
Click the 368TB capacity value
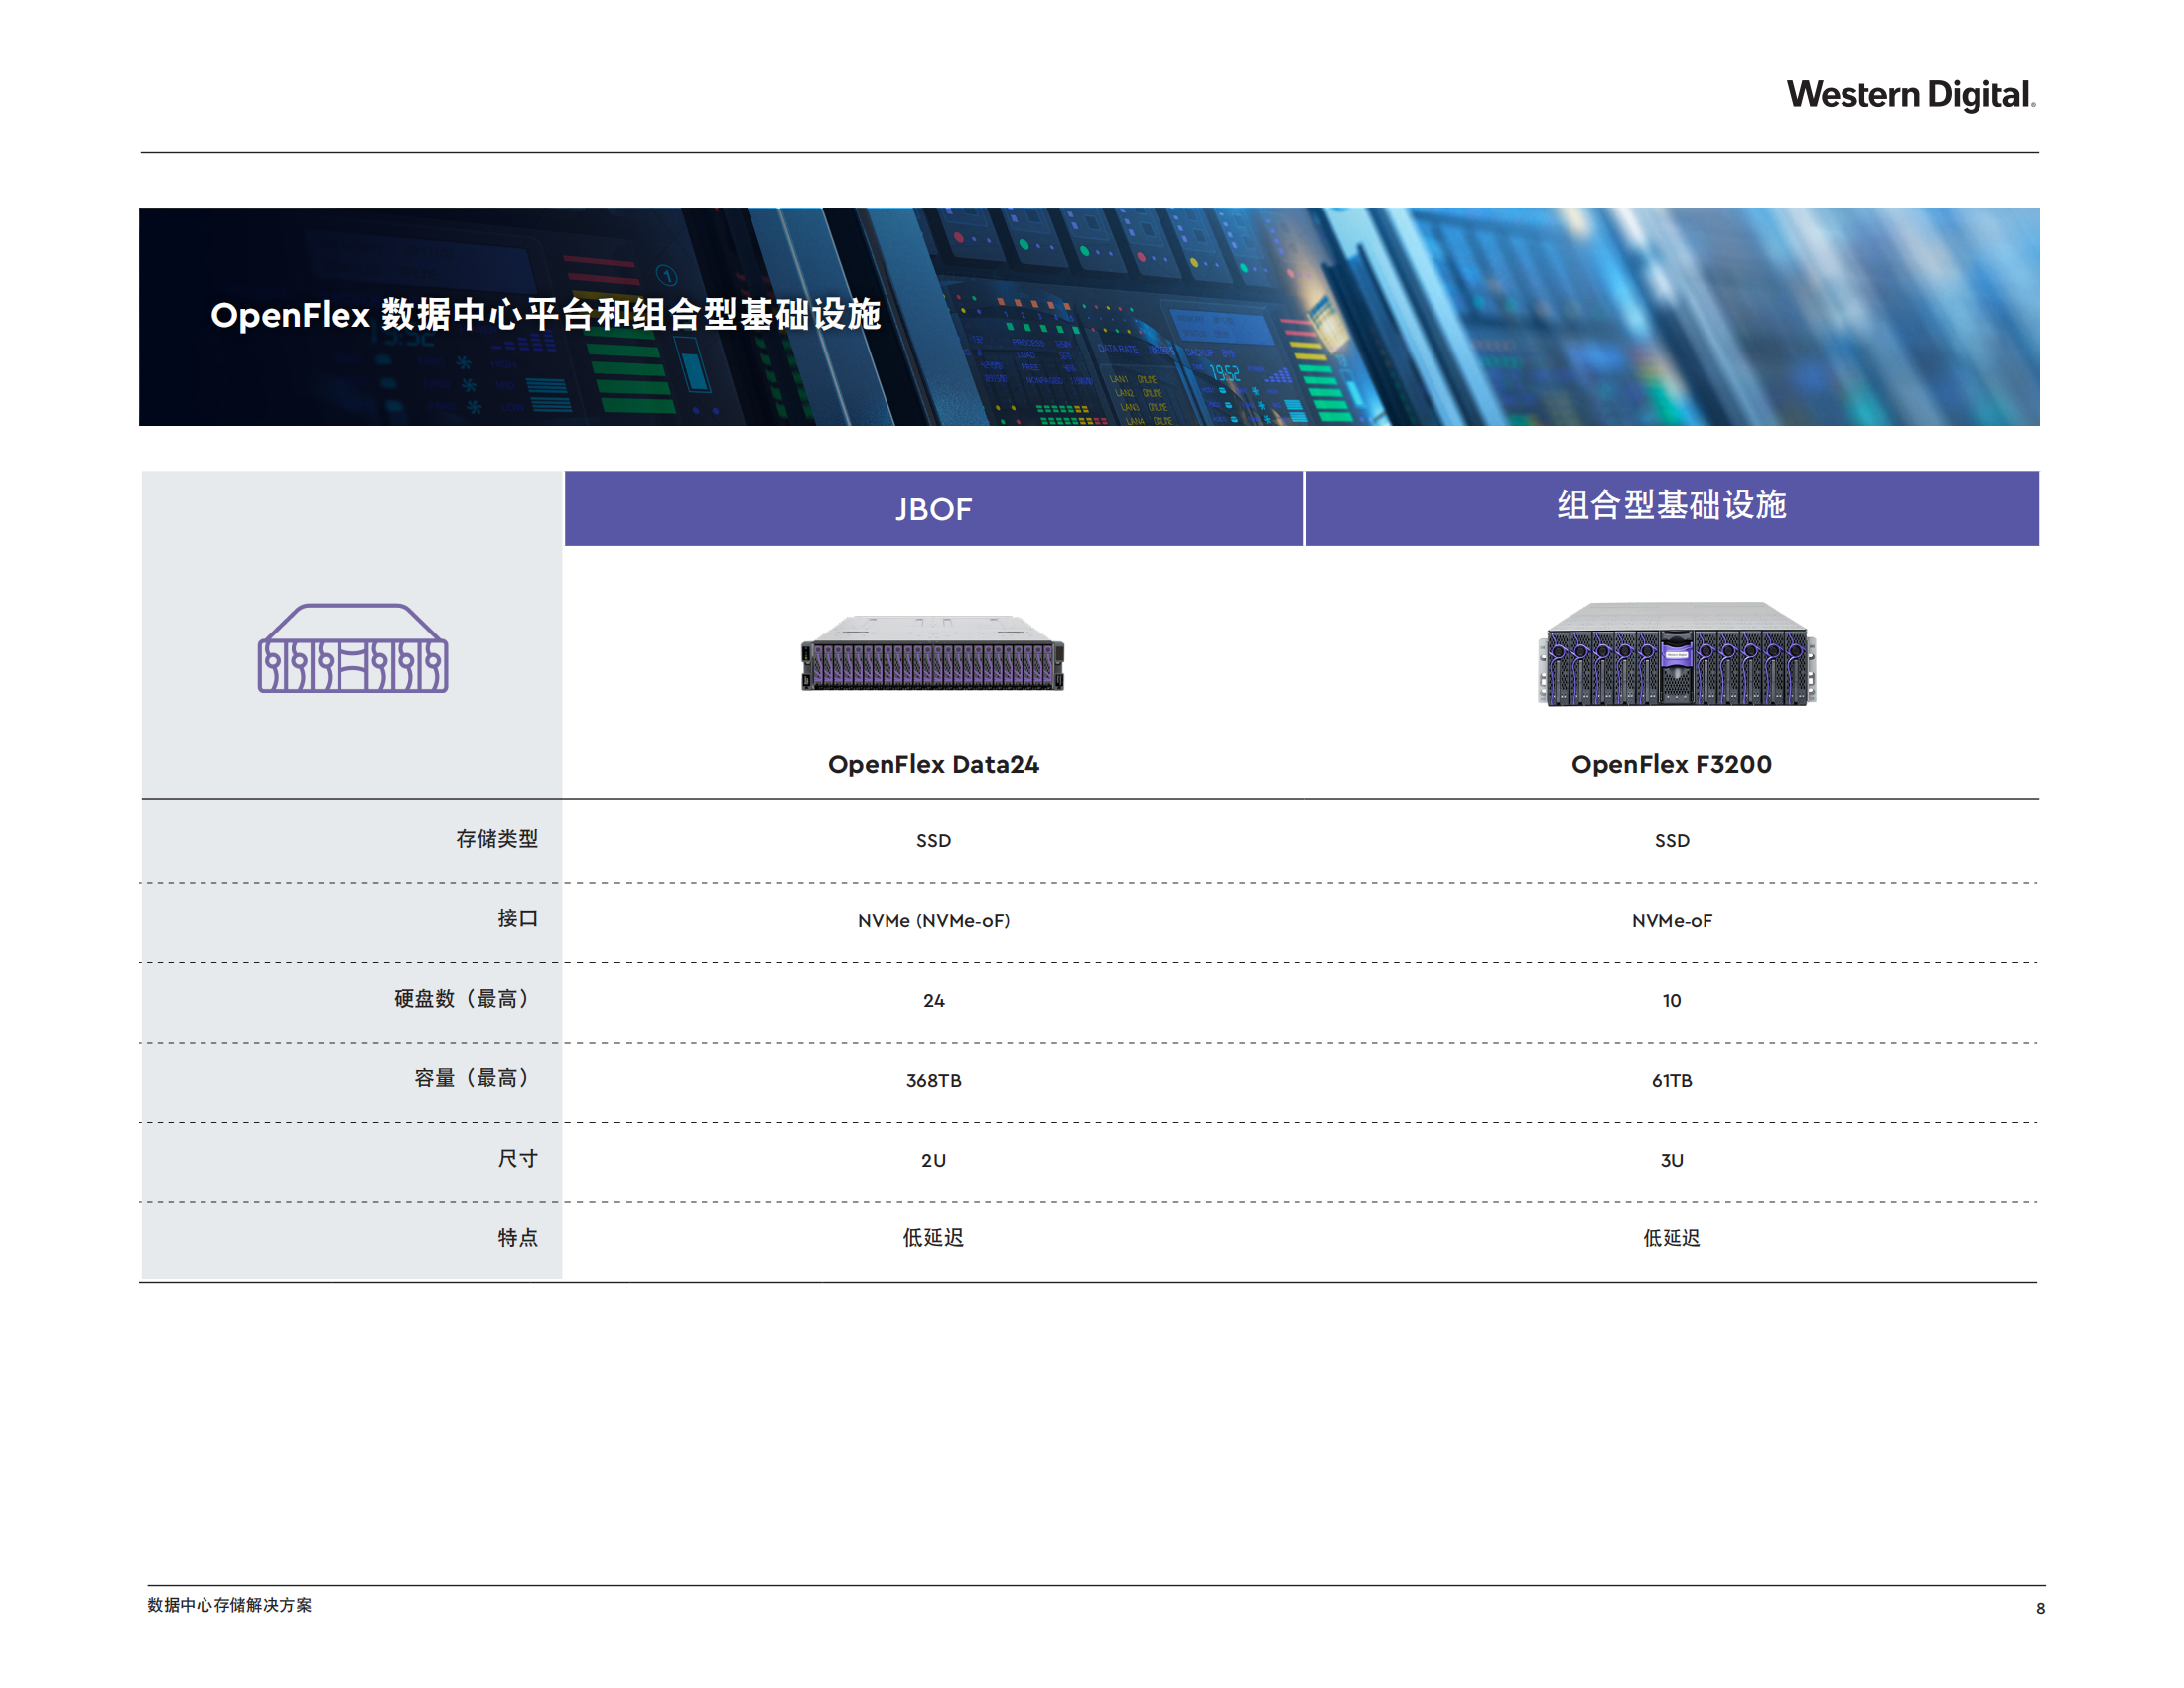[934, 1081]
